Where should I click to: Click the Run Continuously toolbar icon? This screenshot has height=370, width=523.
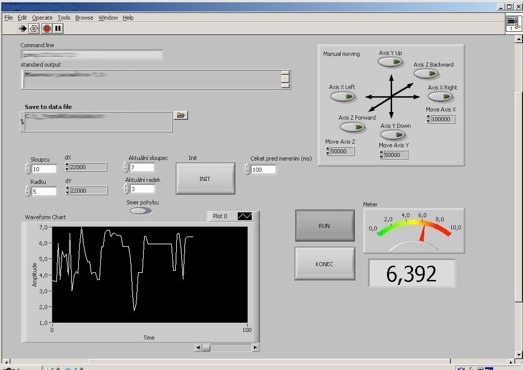(34, 29)
